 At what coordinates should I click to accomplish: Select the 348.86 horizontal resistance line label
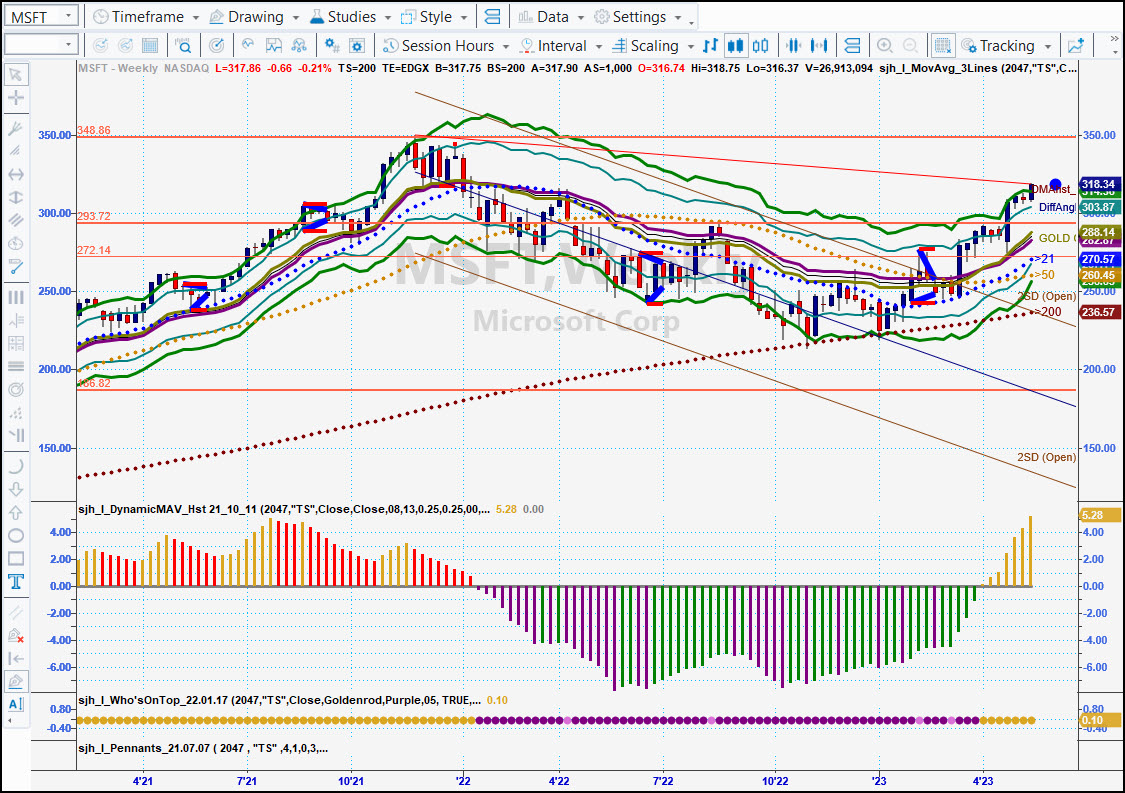coord(94,130)
